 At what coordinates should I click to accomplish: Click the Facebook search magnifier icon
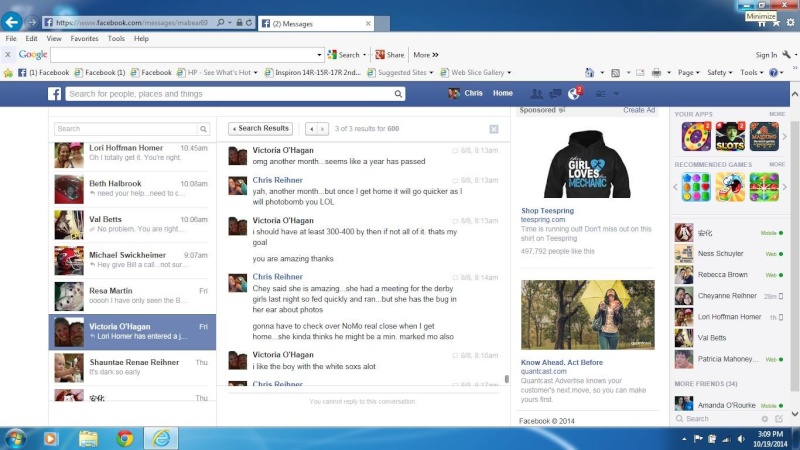[398, 94]
